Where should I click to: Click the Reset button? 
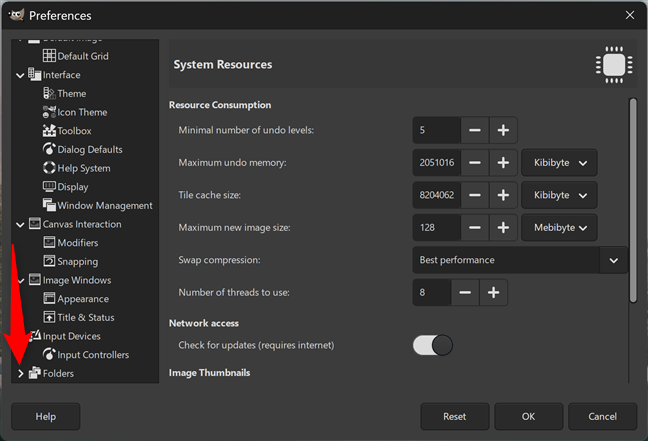(455, 417)
